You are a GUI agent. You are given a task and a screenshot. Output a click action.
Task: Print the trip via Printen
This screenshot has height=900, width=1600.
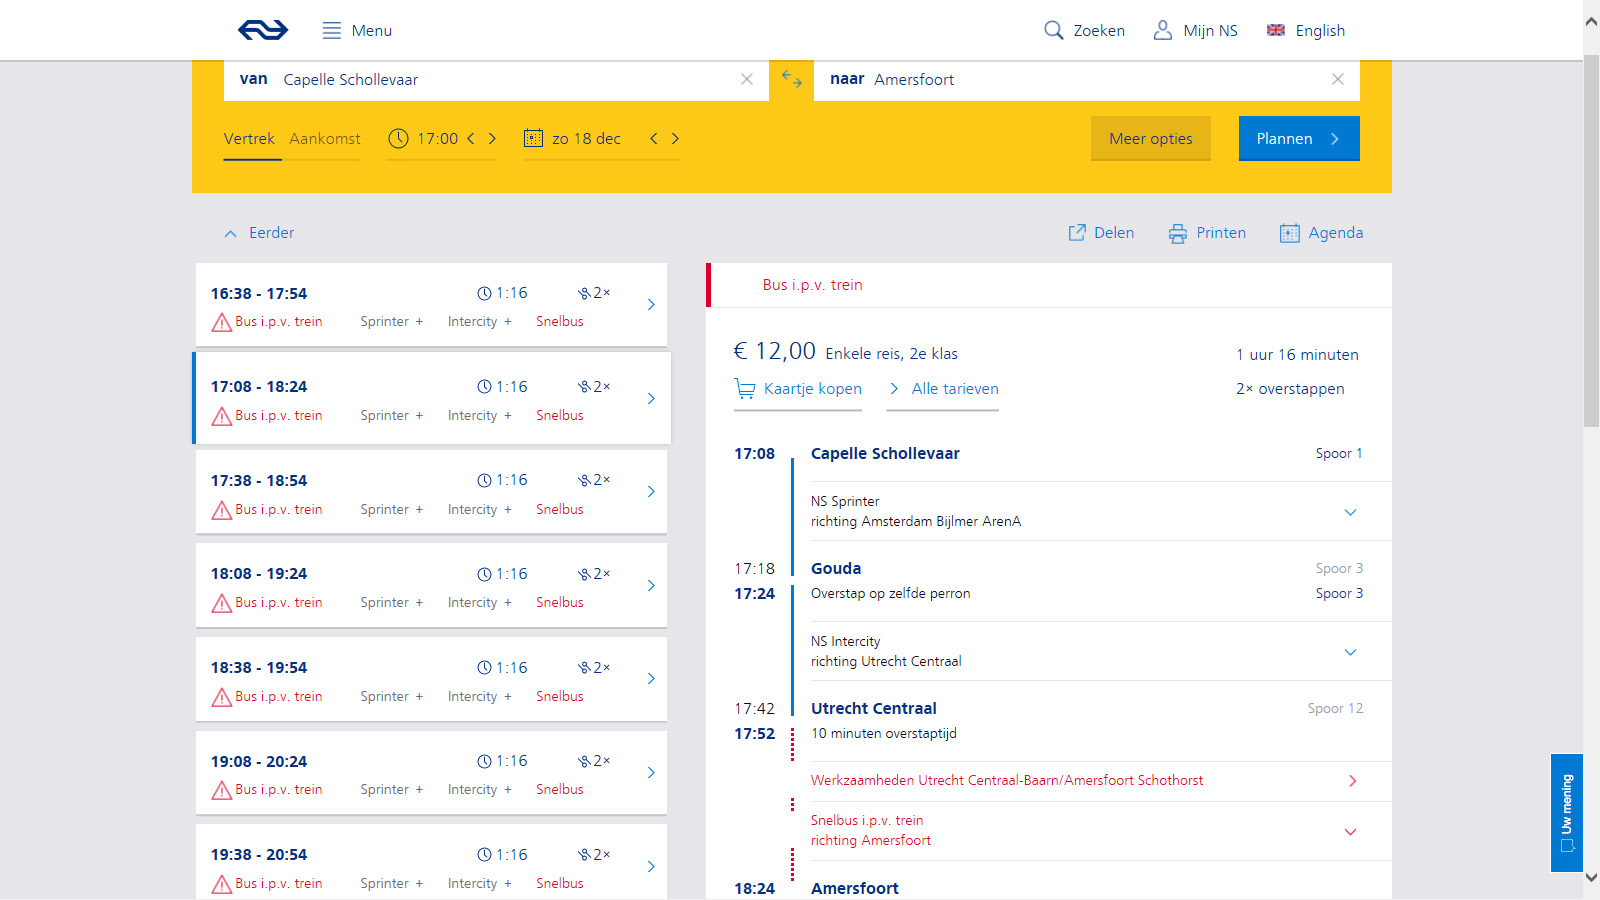1207,233
